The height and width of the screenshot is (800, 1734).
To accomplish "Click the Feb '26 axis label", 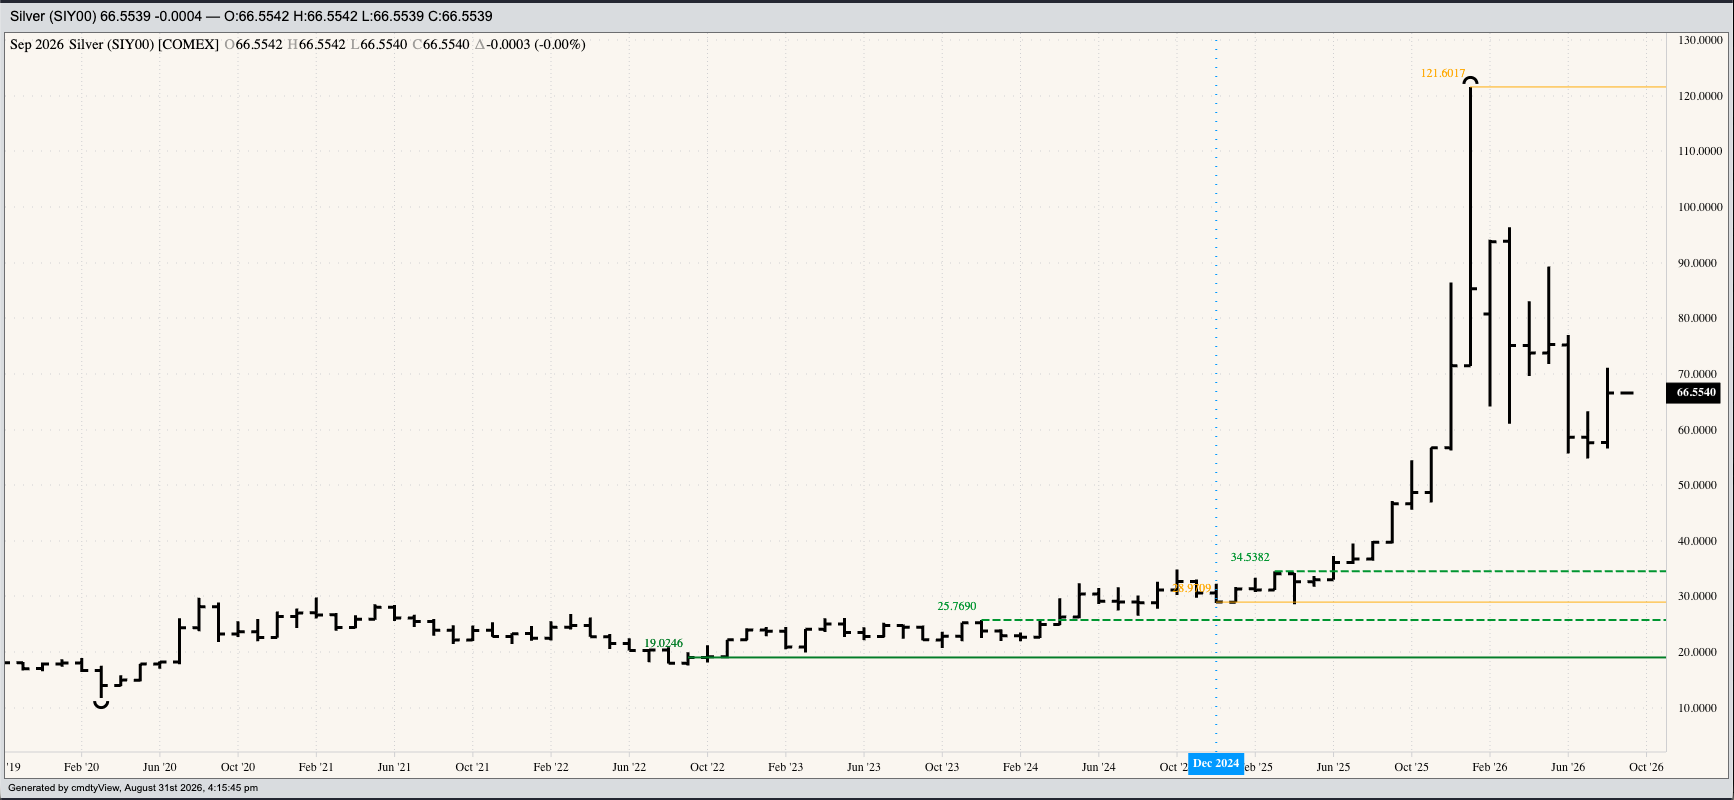I will point(1489,767).
